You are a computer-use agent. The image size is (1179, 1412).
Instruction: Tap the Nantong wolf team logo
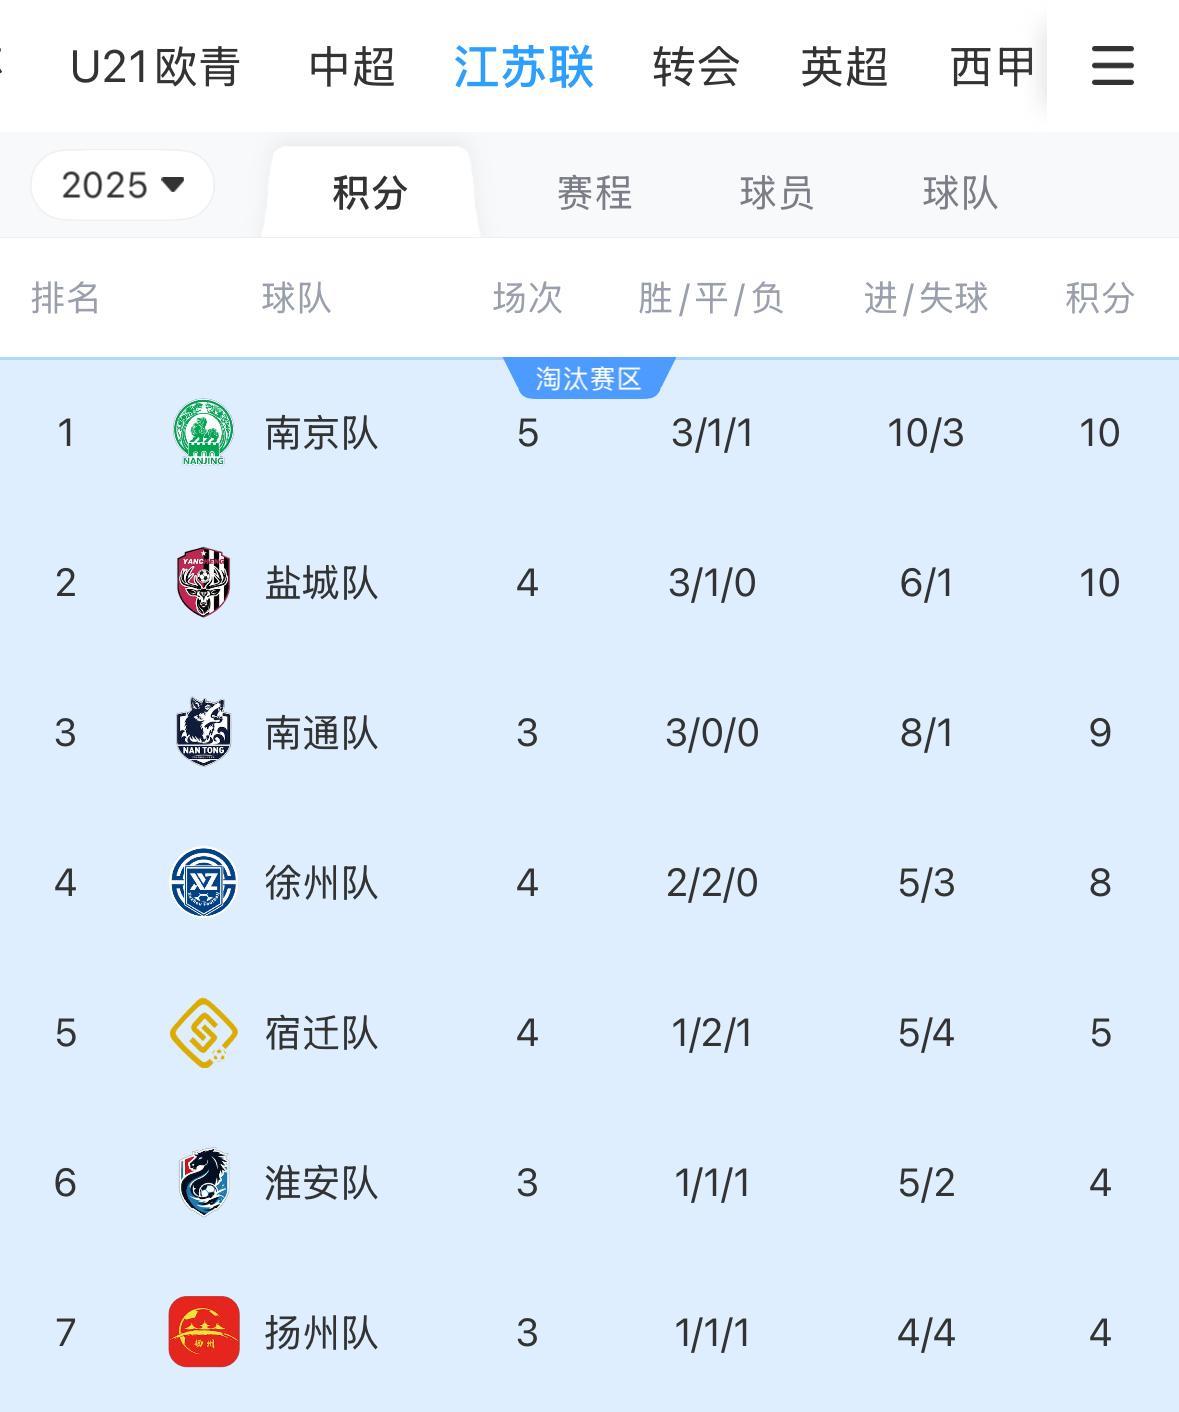coord(203,732)
